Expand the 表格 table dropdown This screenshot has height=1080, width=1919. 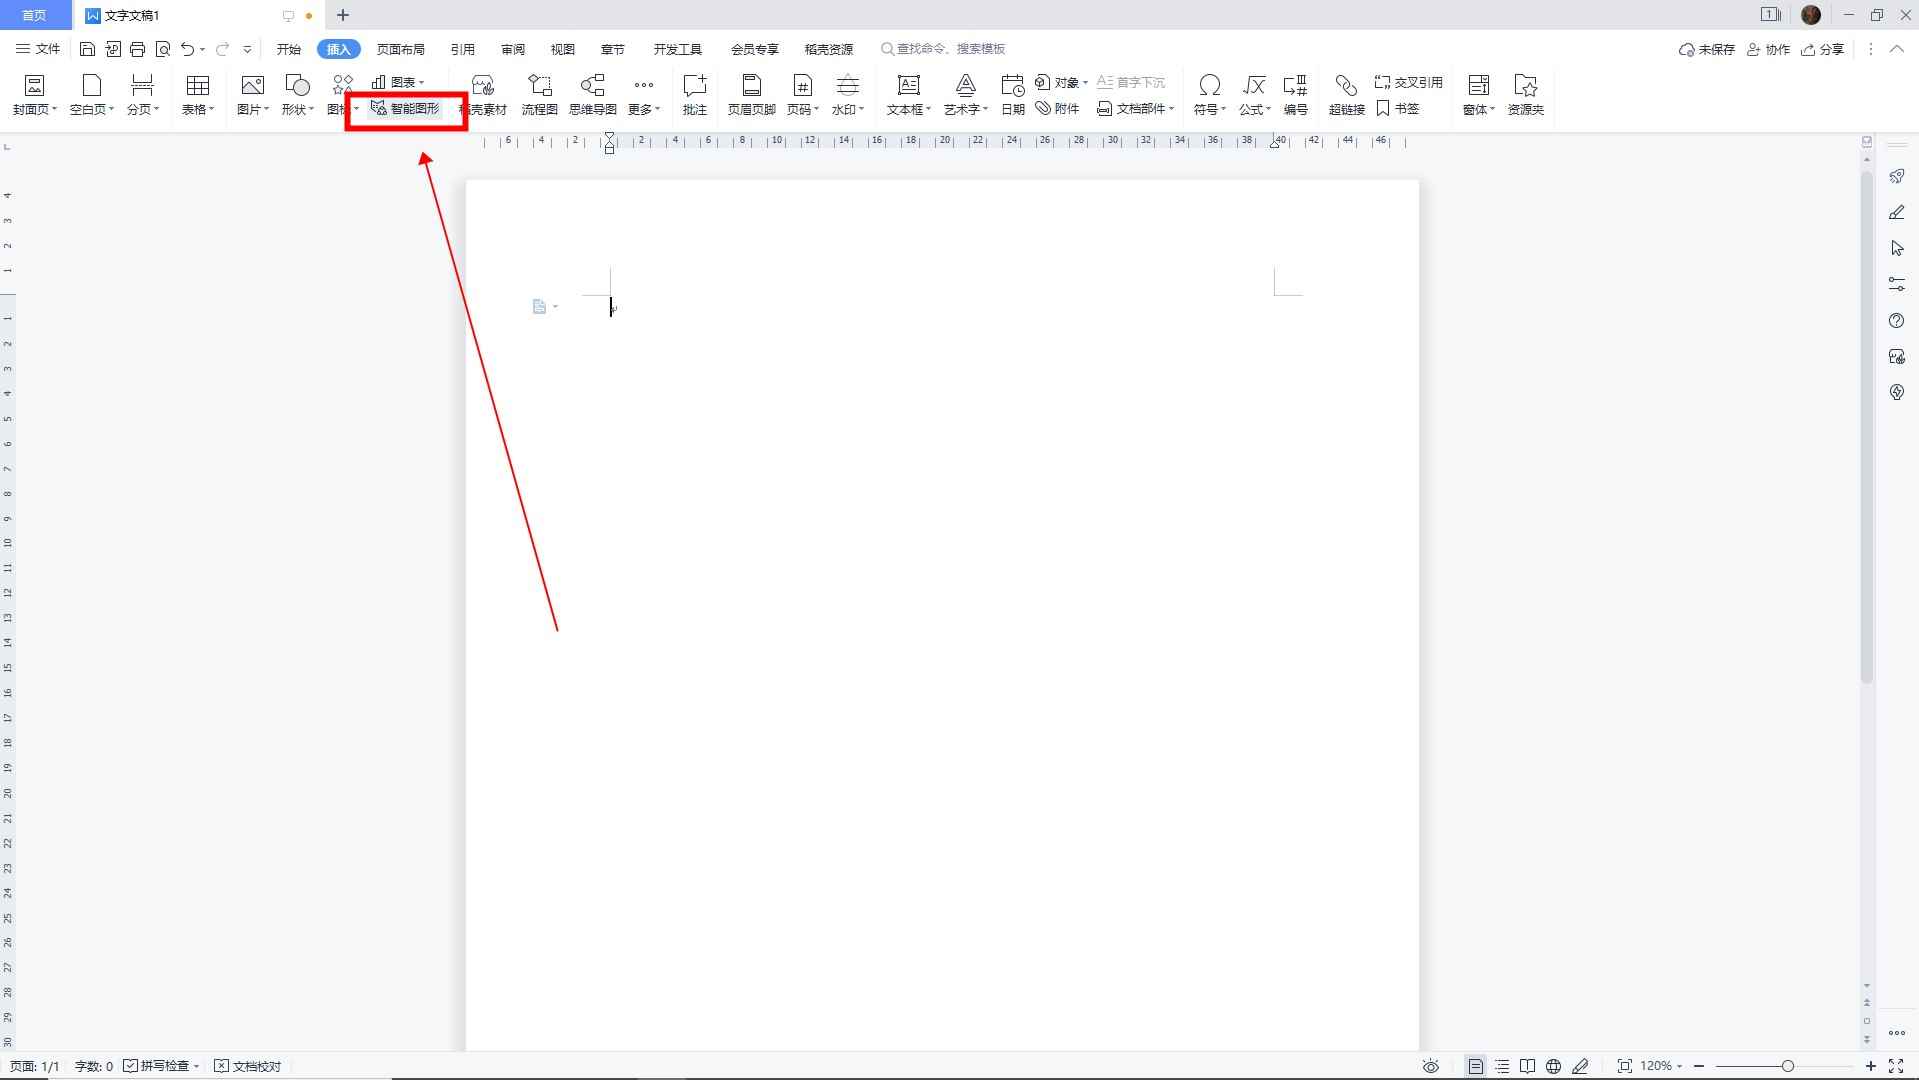pyautogui.click(x=198, y=109)
